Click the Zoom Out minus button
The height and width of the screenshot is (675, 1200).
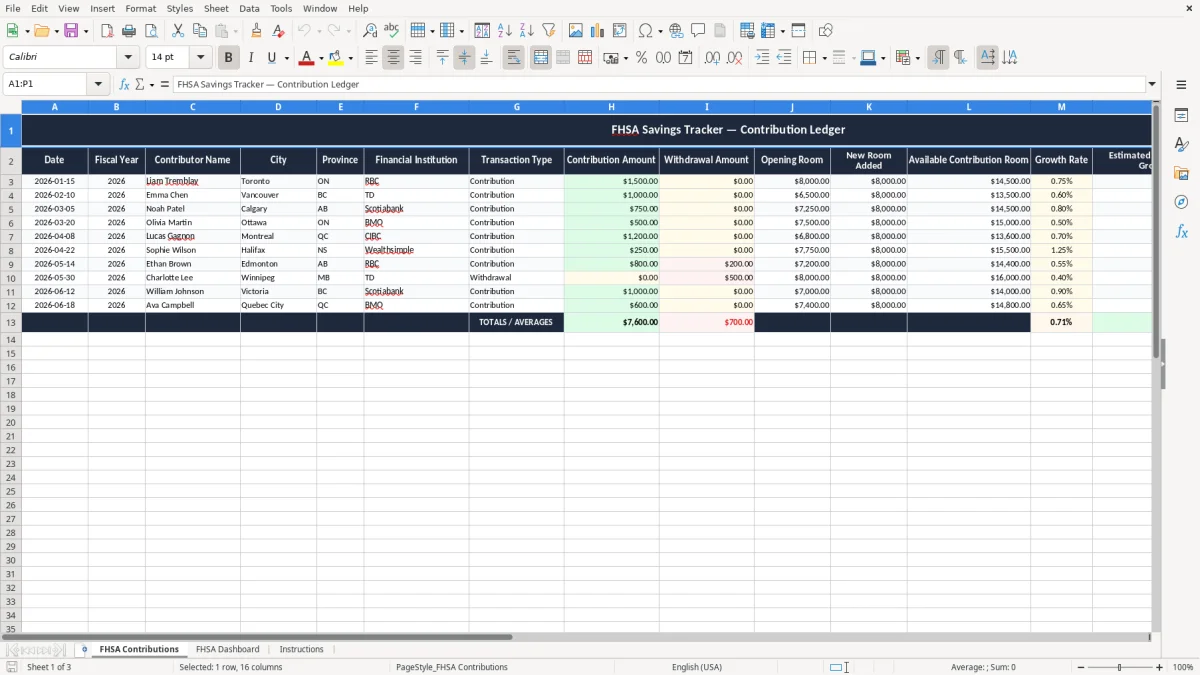coord(1081,667)
